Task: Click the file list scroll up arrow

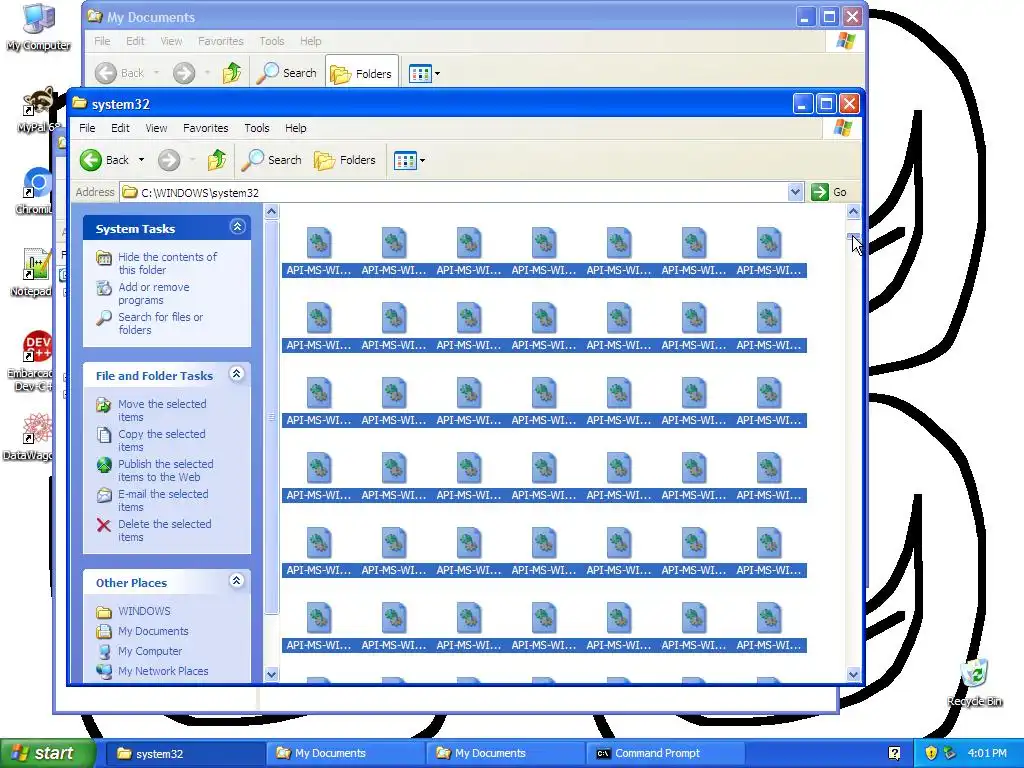Action: point(853,212)
